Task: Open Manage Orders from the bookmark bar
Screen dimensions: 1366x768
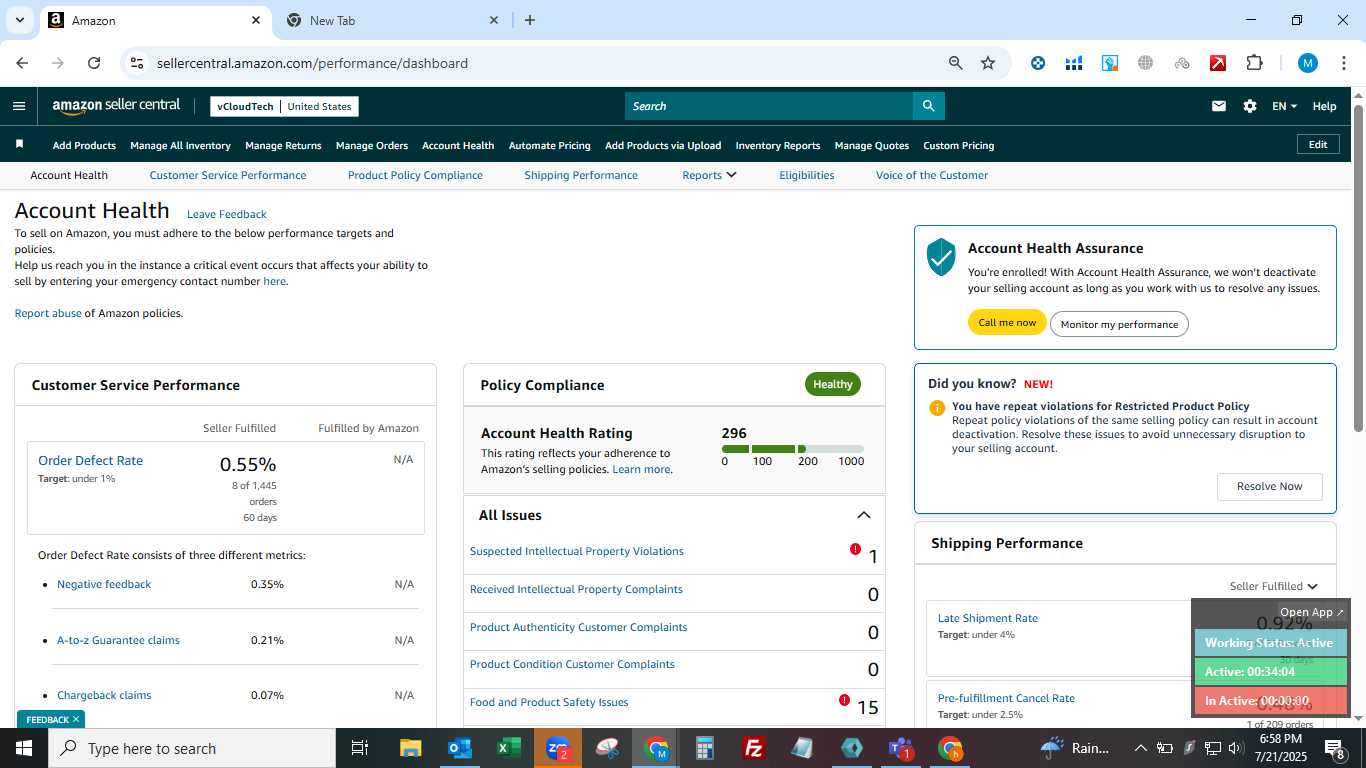Action: 372,145
